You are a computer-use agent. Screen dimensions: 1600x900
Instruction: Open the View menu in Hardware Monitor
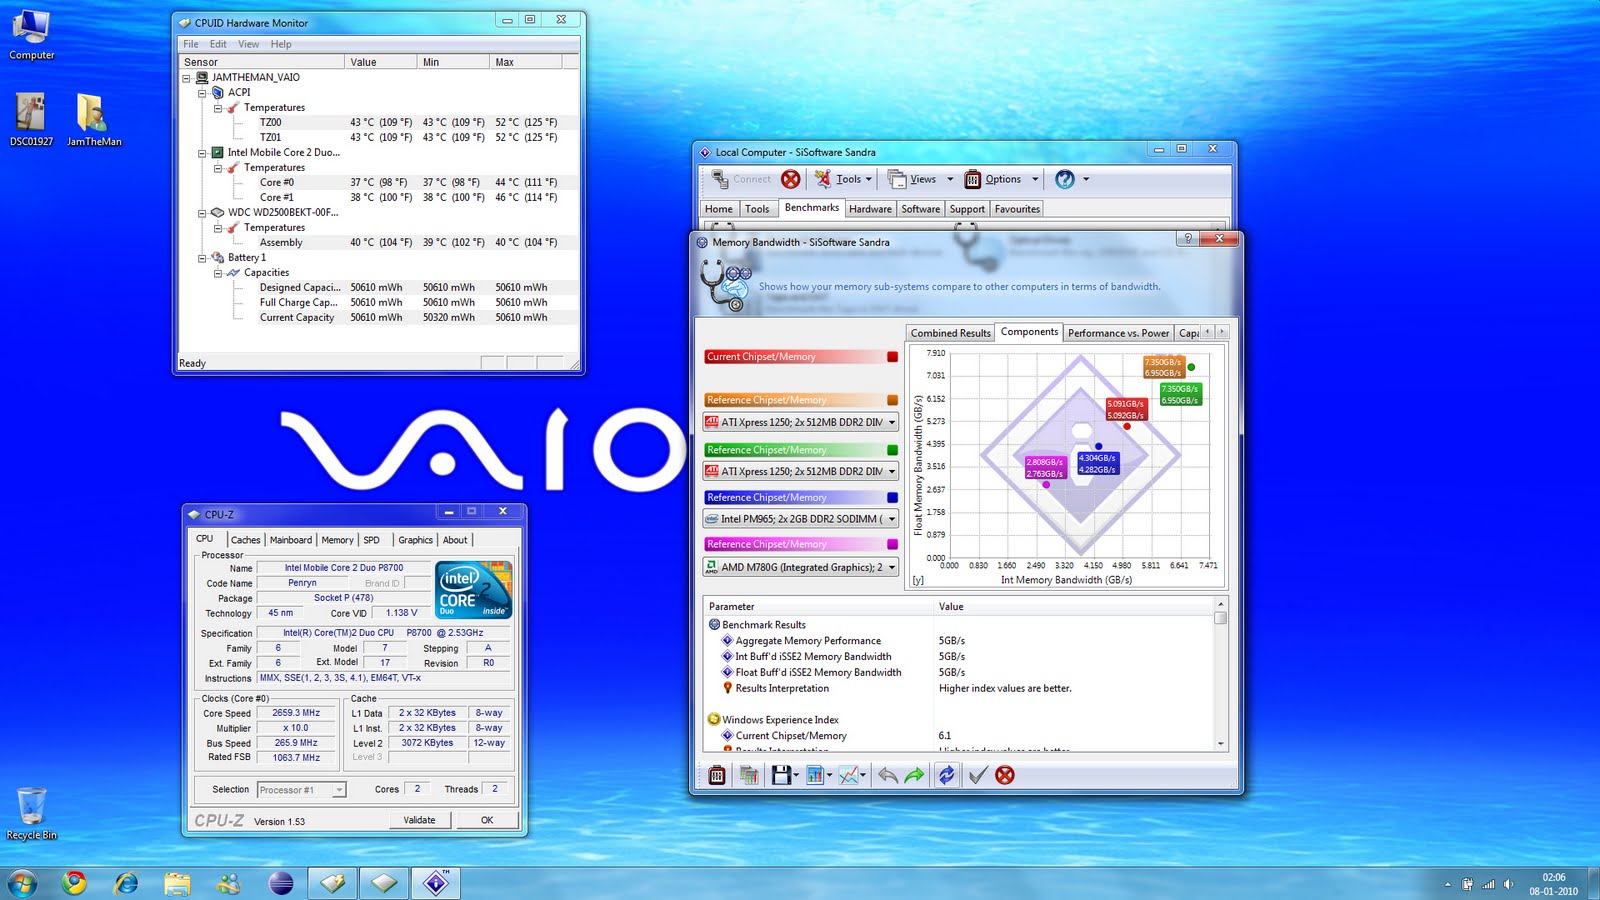[x=248, y=44]
